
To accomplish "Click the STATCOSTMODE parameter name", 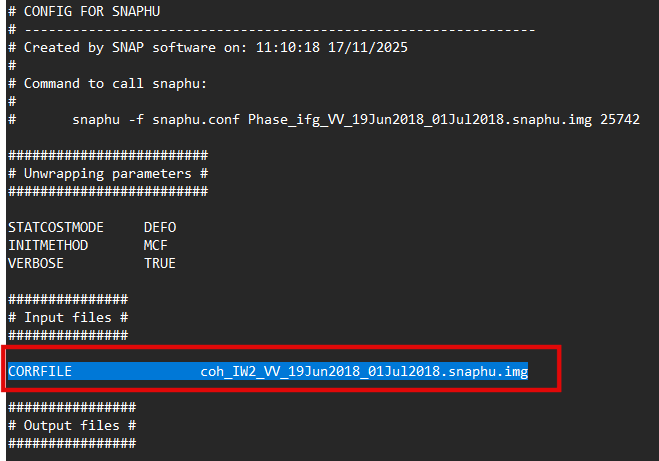I will 56,227.
